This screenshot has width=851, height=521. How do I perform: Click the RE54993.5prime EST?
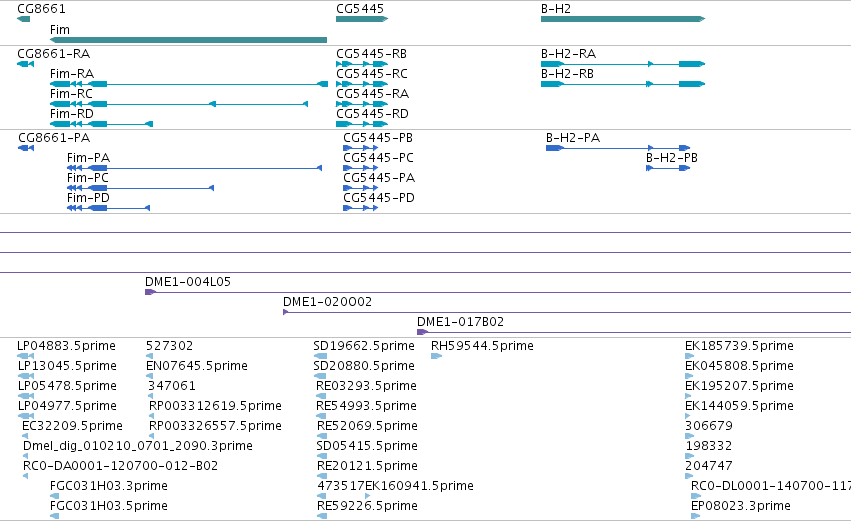coord(321,416)
